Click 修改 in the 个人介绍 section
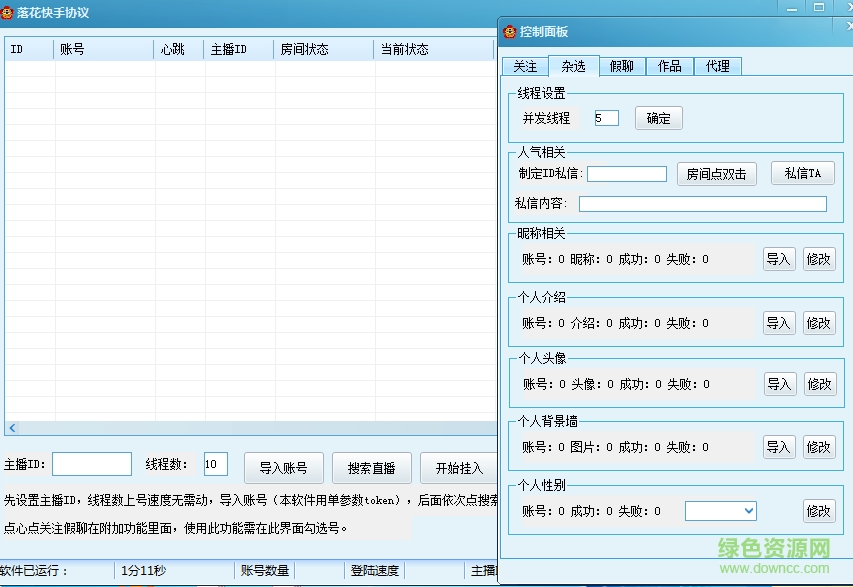Screen dimensions: 853x587 (819, 321)
